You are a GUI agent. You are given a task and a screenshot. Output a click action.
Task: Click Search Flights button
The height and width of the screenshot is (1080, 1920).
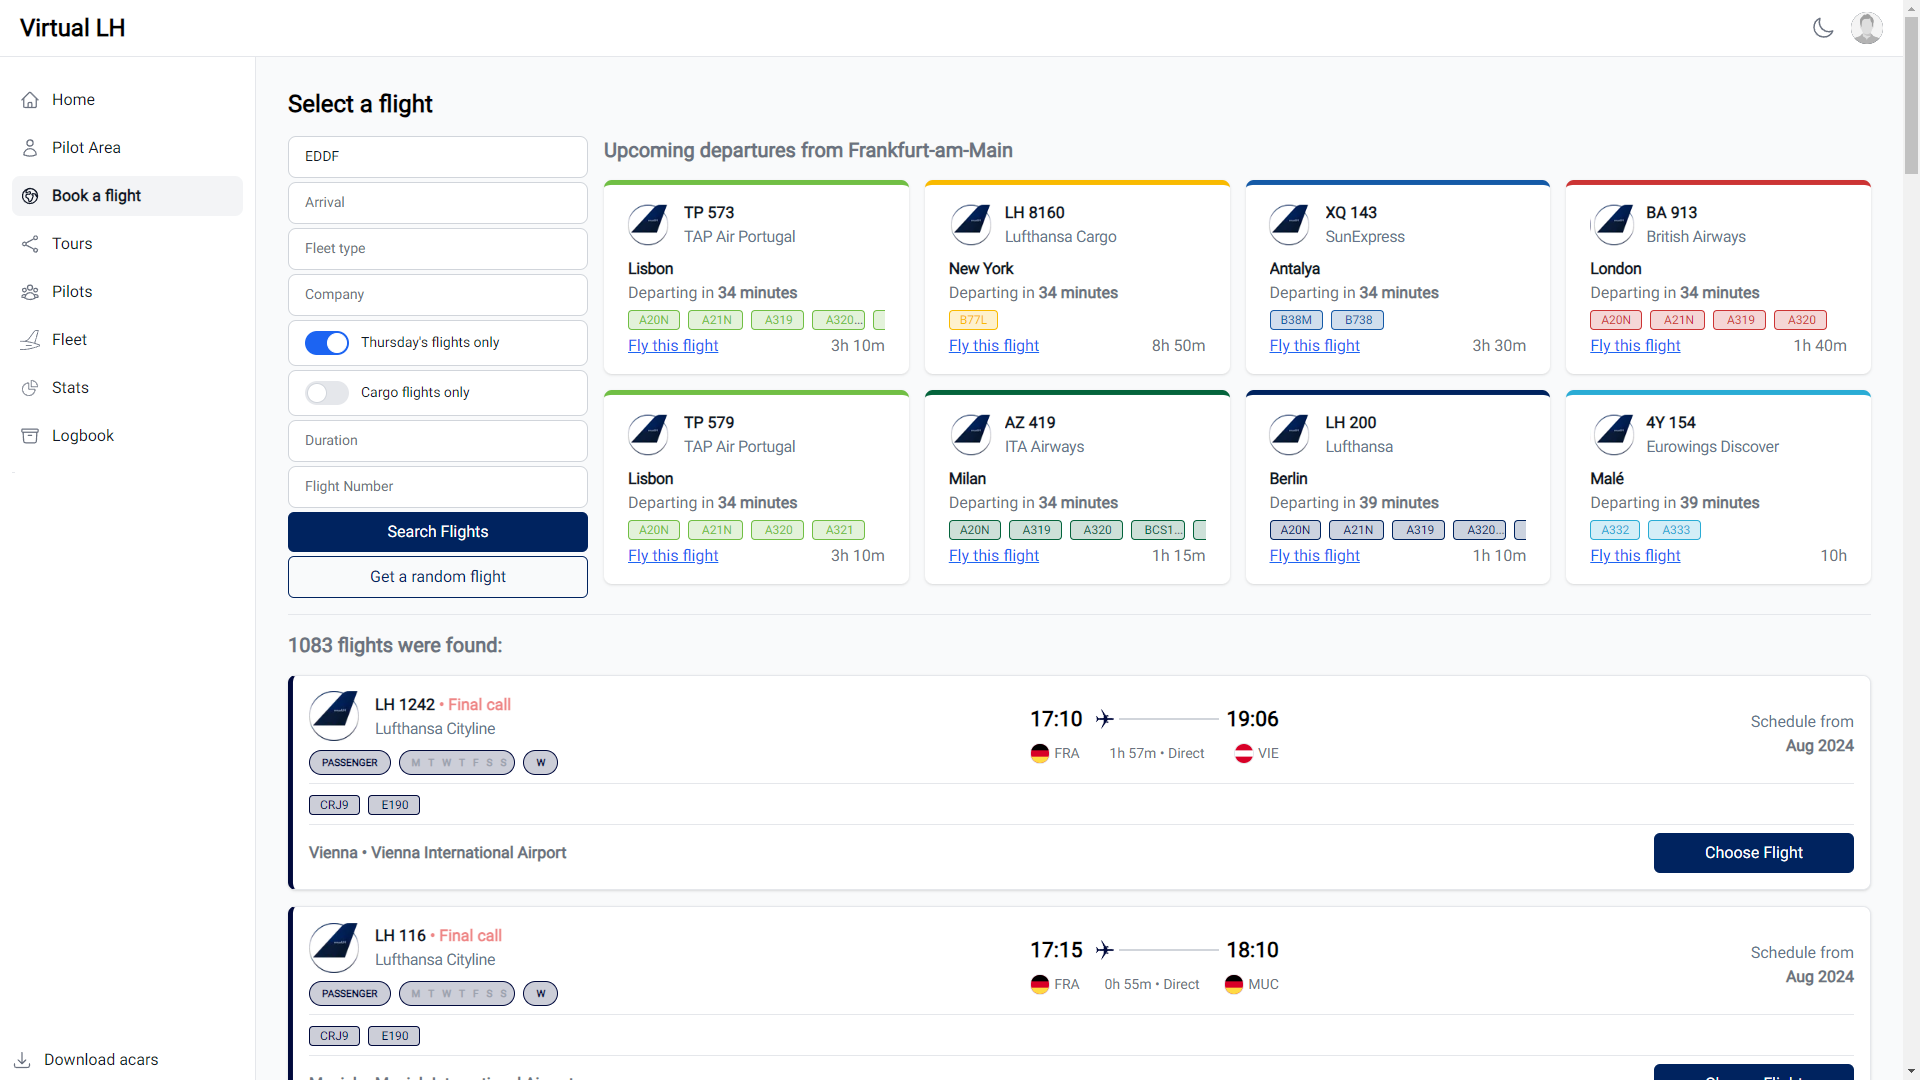click(438, 532)
